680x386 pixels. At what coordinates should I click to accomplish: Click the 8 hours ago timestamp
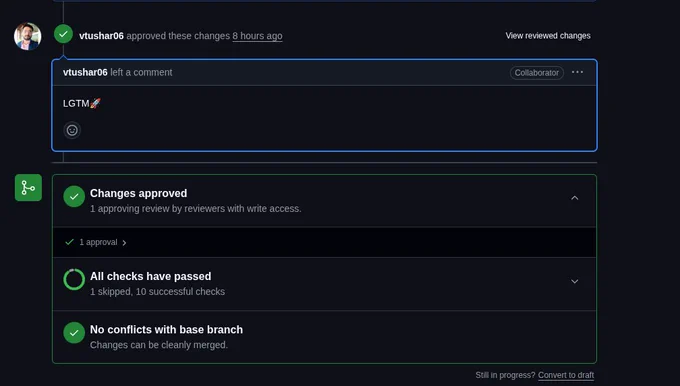click(x=257, y=36)
